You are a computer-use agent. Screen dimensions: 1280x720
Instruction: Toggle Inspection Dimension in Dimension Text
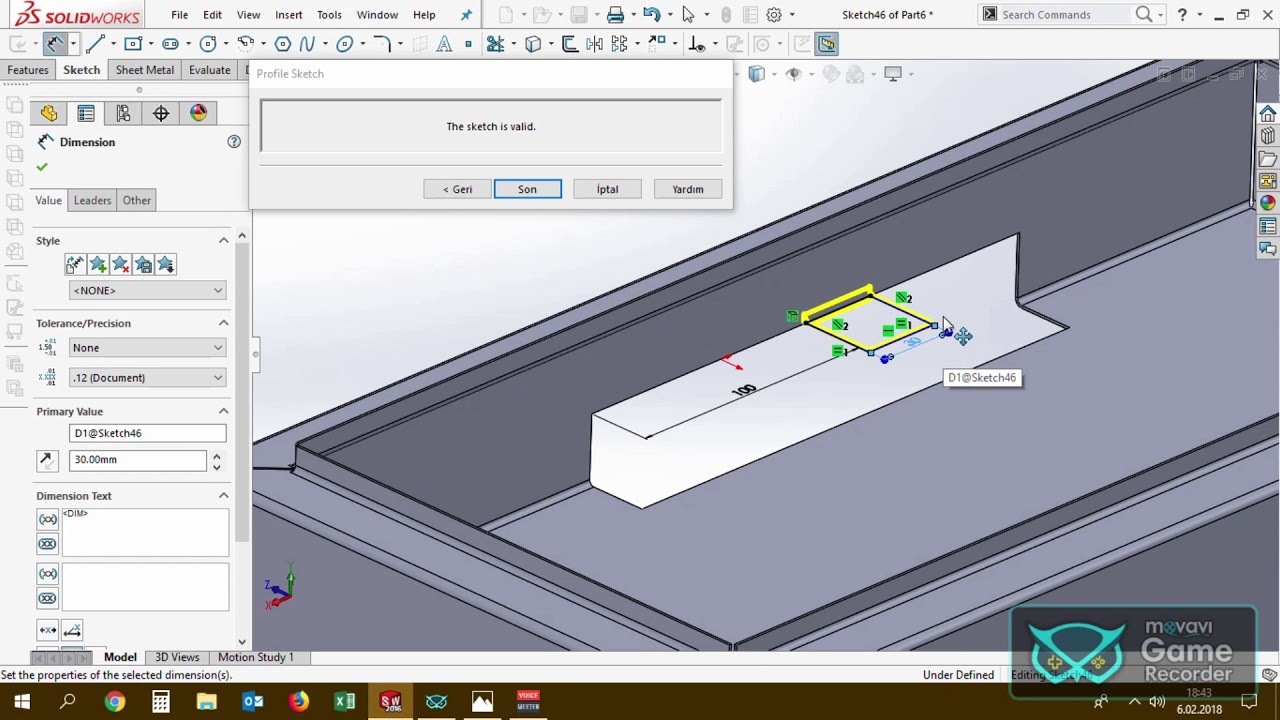point(47,544)
